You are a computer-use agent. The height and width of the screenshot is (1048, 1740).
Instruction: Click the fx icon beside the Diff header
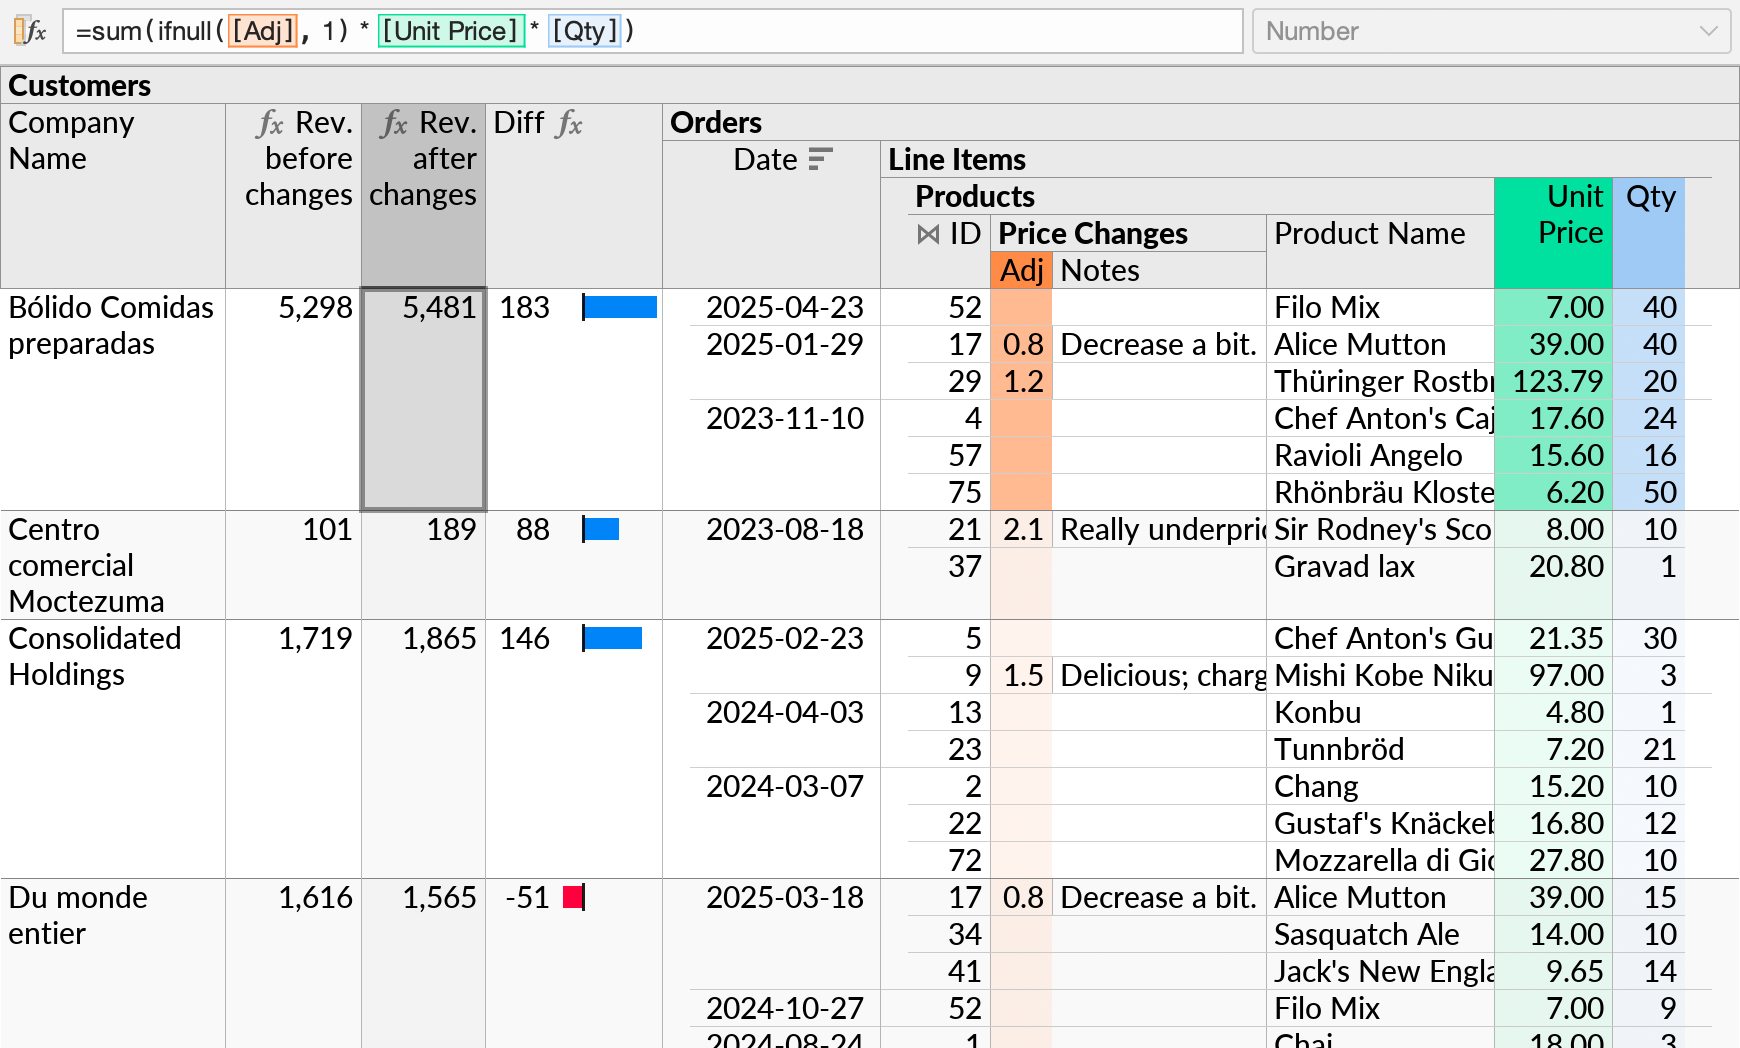point(570,124)
